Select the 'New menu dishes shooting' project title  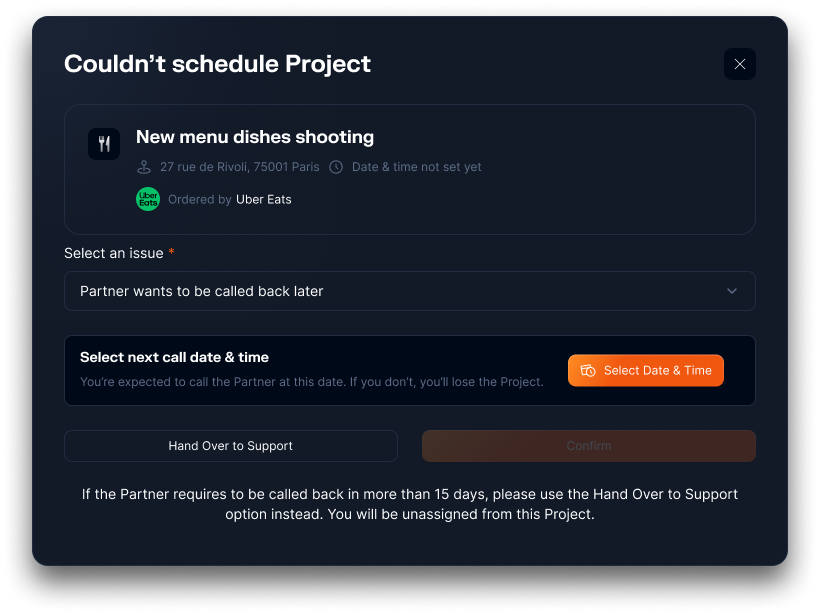[255, 137]
